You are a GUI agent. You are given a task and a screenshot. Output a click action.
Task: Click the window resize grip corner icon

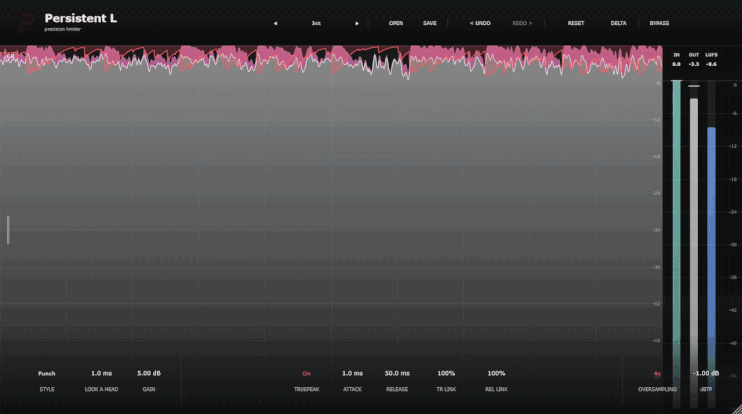737,409
